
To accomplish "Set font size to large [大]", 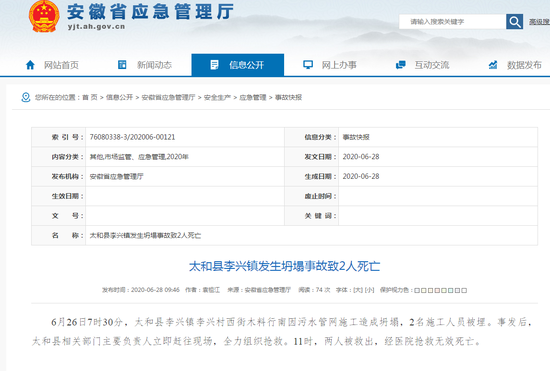I will click(358, 290).
